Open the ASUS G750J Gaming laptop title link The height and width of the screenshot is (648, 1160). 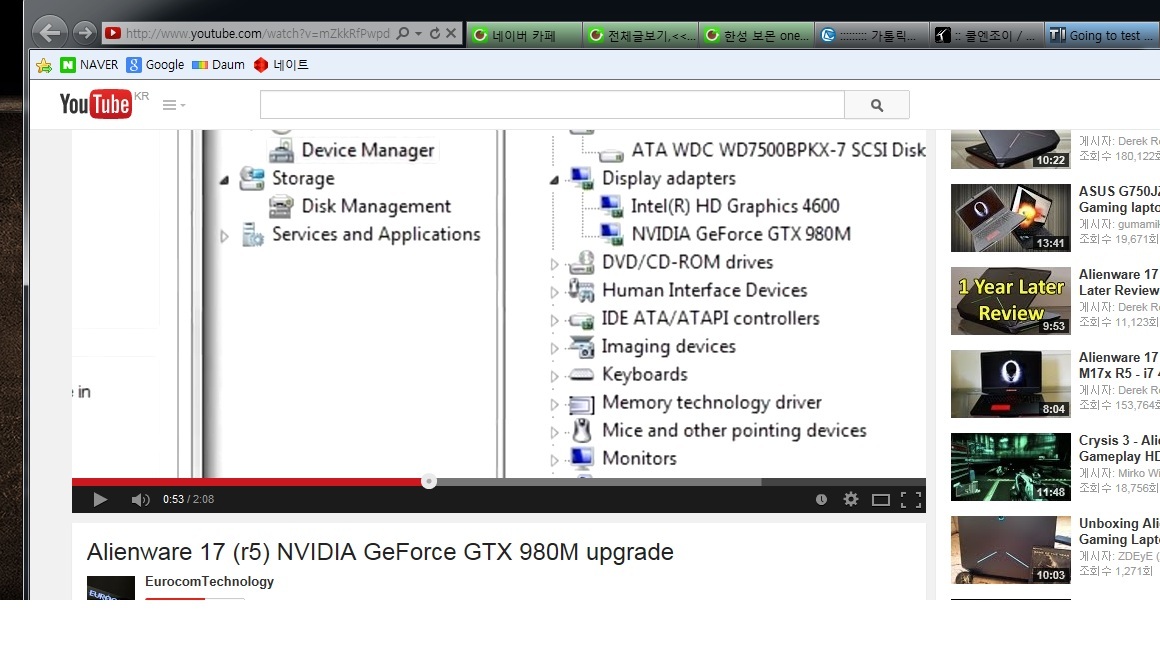[1119, 199]
